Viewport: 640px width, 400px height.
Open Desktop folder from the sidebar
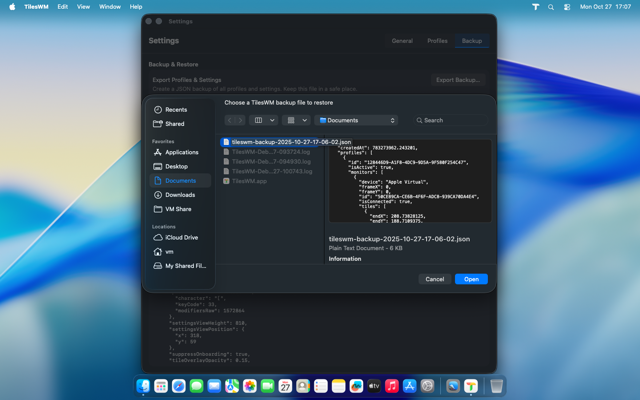(171, 167)
